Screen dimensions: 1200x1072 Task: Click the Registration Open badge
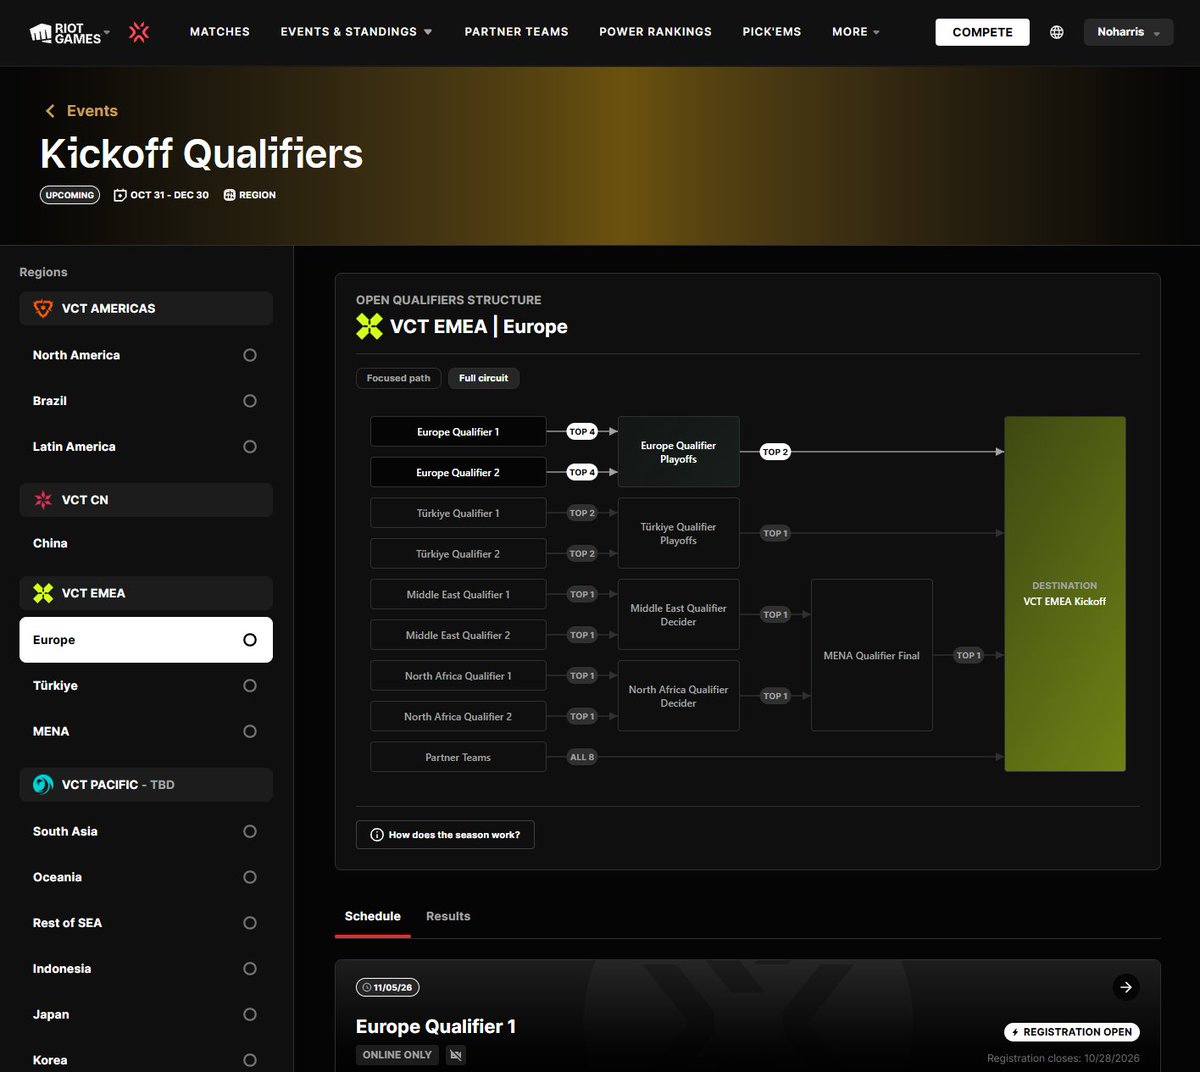[x=1072, y=1032]
